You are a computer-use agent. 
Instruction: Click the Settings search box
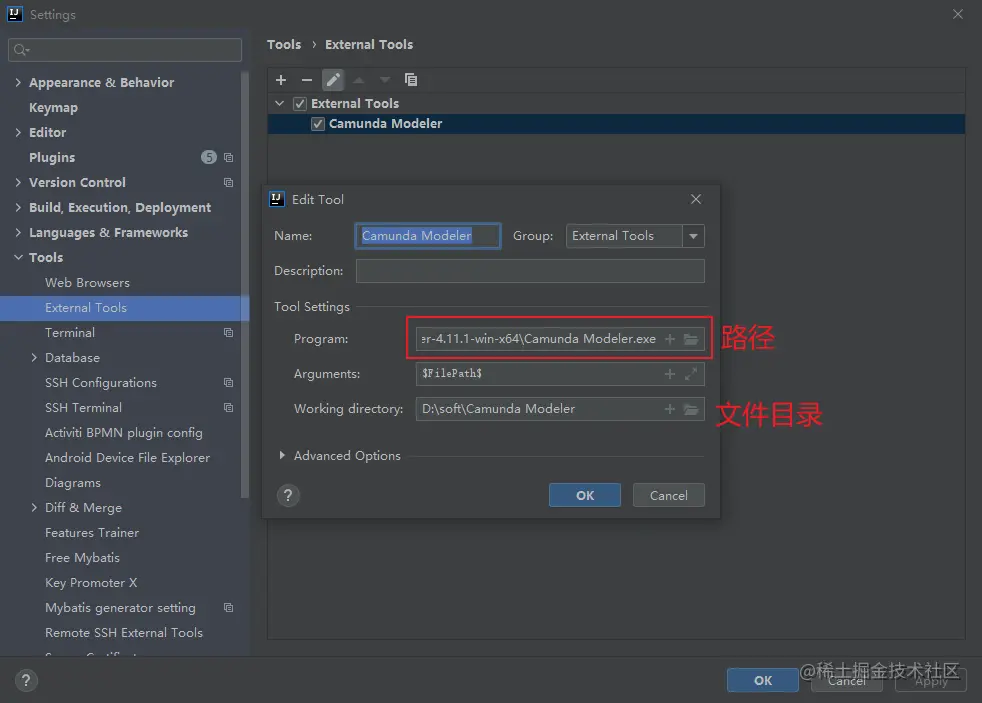pos(125,50)
